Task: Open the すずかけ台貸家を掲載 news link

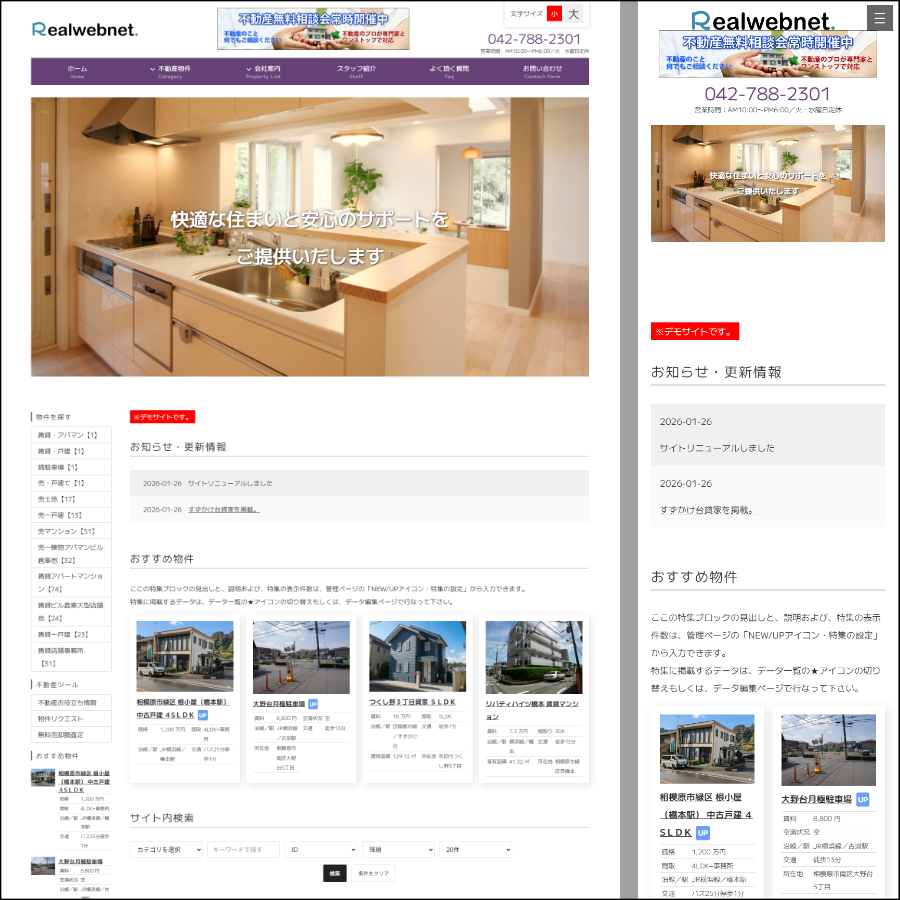Action: click(x=223, y=509)
